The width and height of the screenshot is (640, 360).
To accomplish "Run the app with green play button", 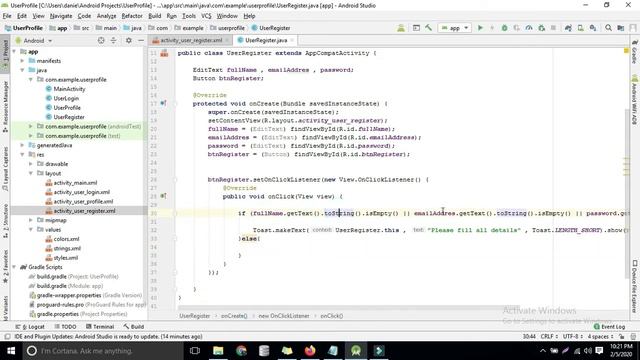I will 480,28.
